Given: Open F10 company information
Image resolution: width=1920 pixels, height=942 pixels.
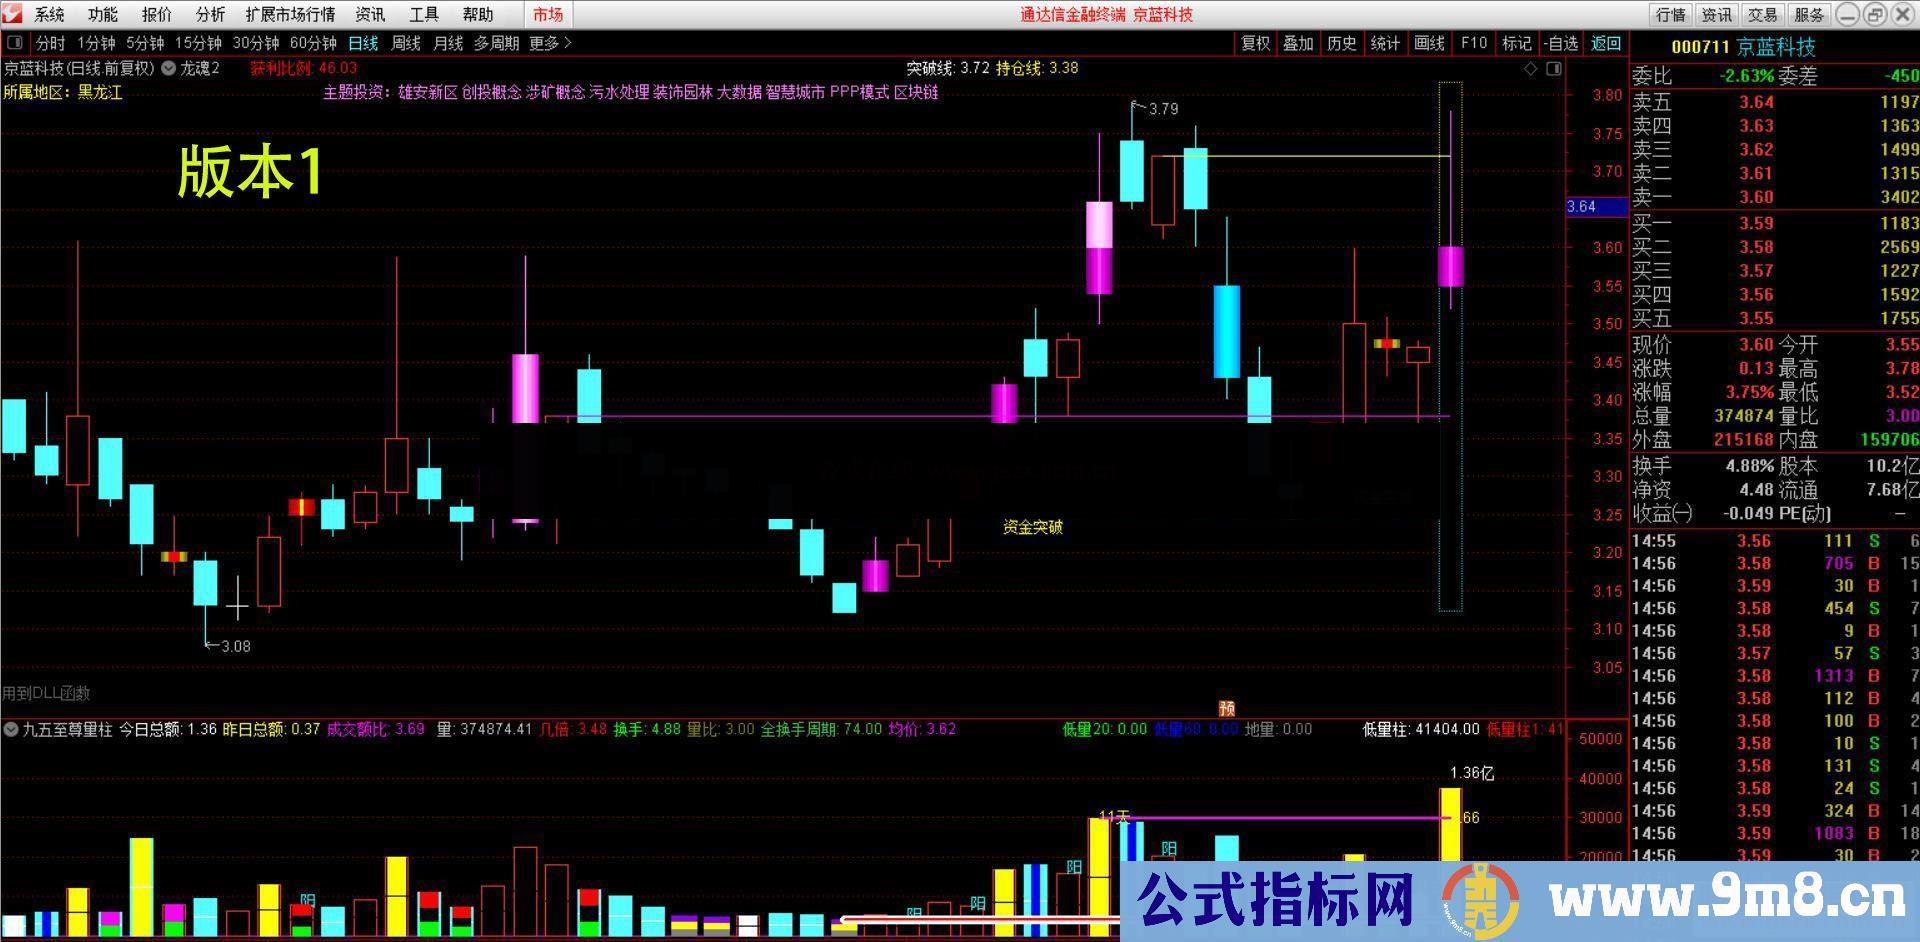Looking at the screenshot, I should pyautogui.click(x=1473, y=43).
